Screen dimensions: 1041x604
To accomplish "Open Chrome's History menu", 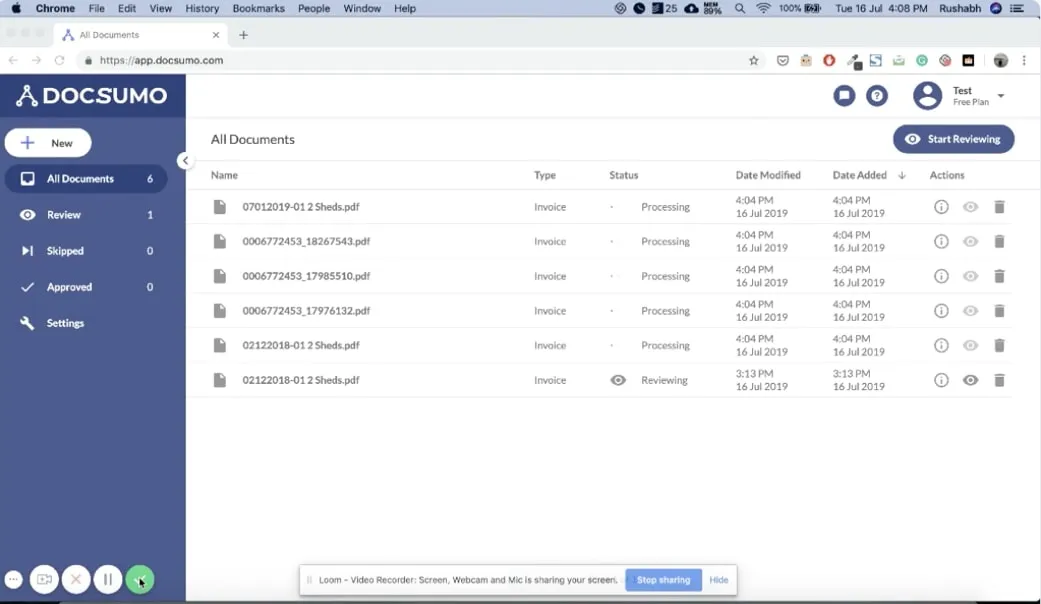I will coord(202,9).
